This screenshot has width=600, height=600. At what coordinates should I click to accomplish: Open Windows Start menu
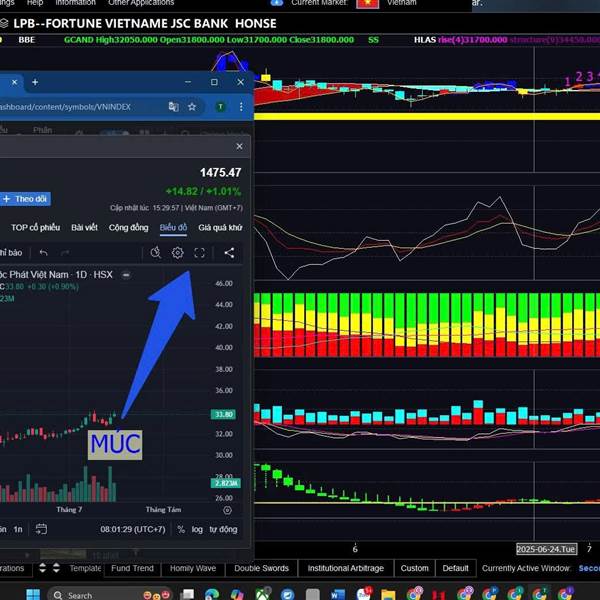coord(33,595)
